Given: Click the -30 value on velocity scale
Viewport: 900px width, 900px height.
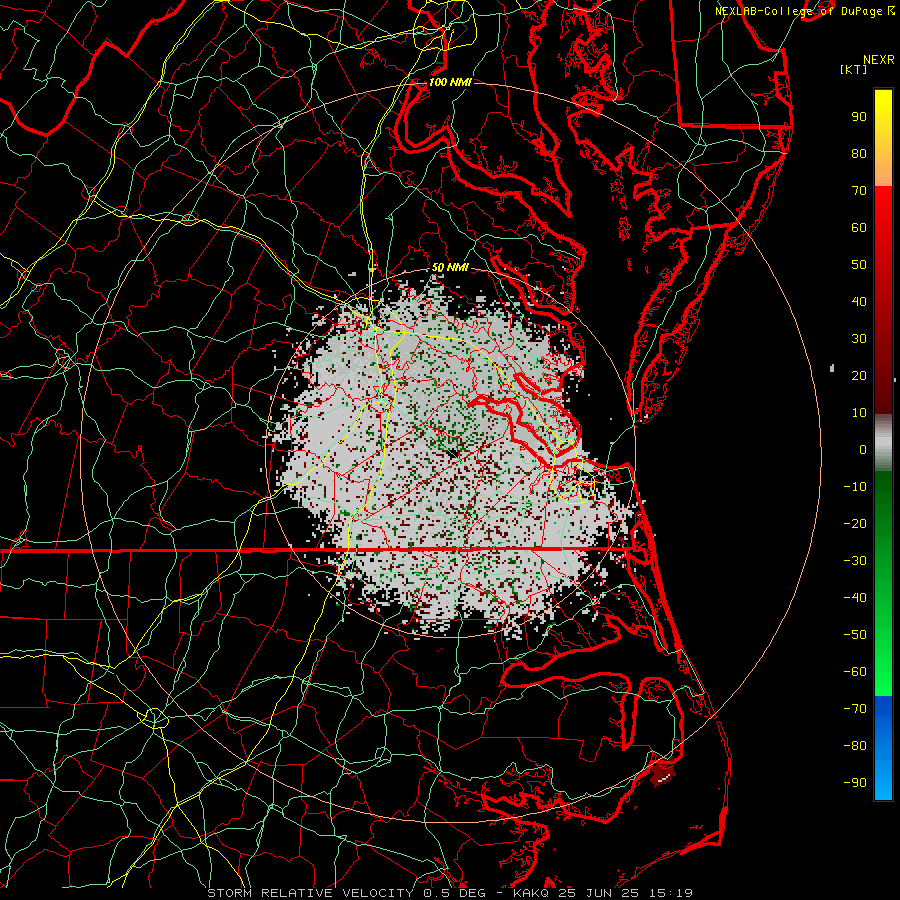Looking at the screenshot, I should coord(855,561).
